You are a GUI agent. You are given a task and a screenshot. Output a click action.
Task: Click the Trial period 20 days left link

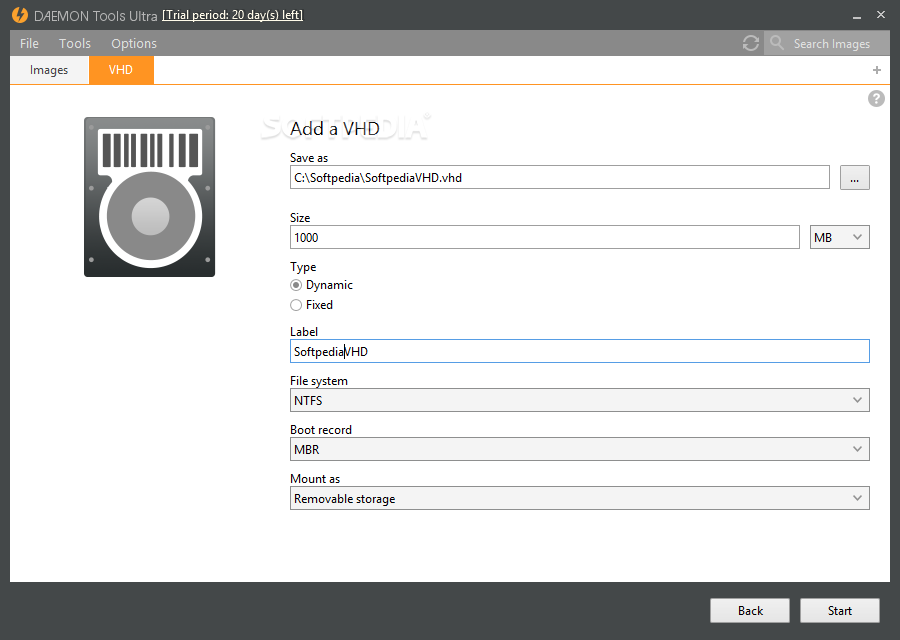pyautogui.click(x=232, y=15)
